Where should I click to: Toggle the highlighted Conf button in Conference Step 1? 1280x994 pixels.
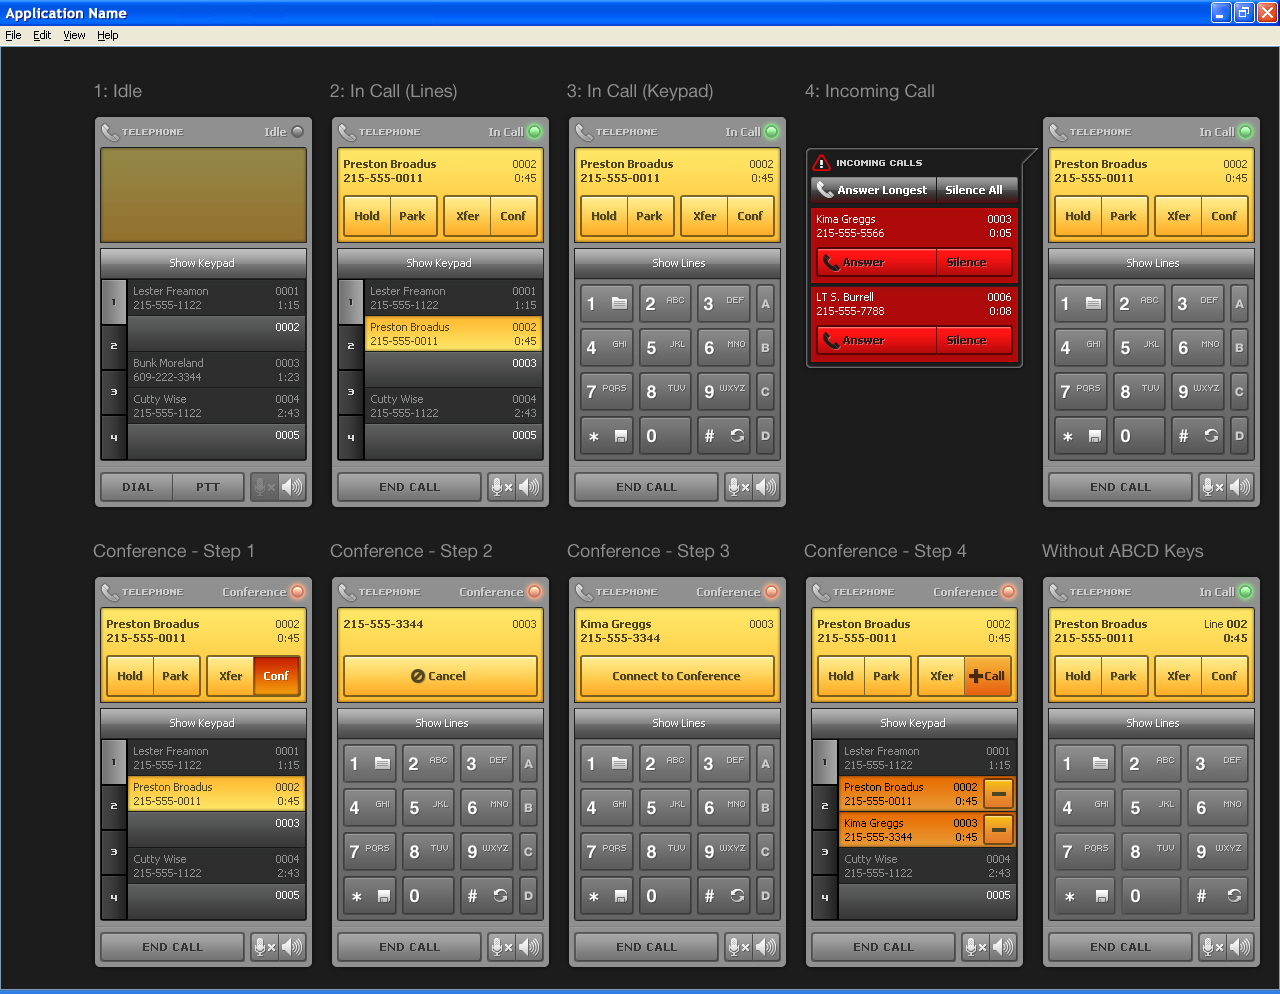pyautogui.click(x=276, y=676)
